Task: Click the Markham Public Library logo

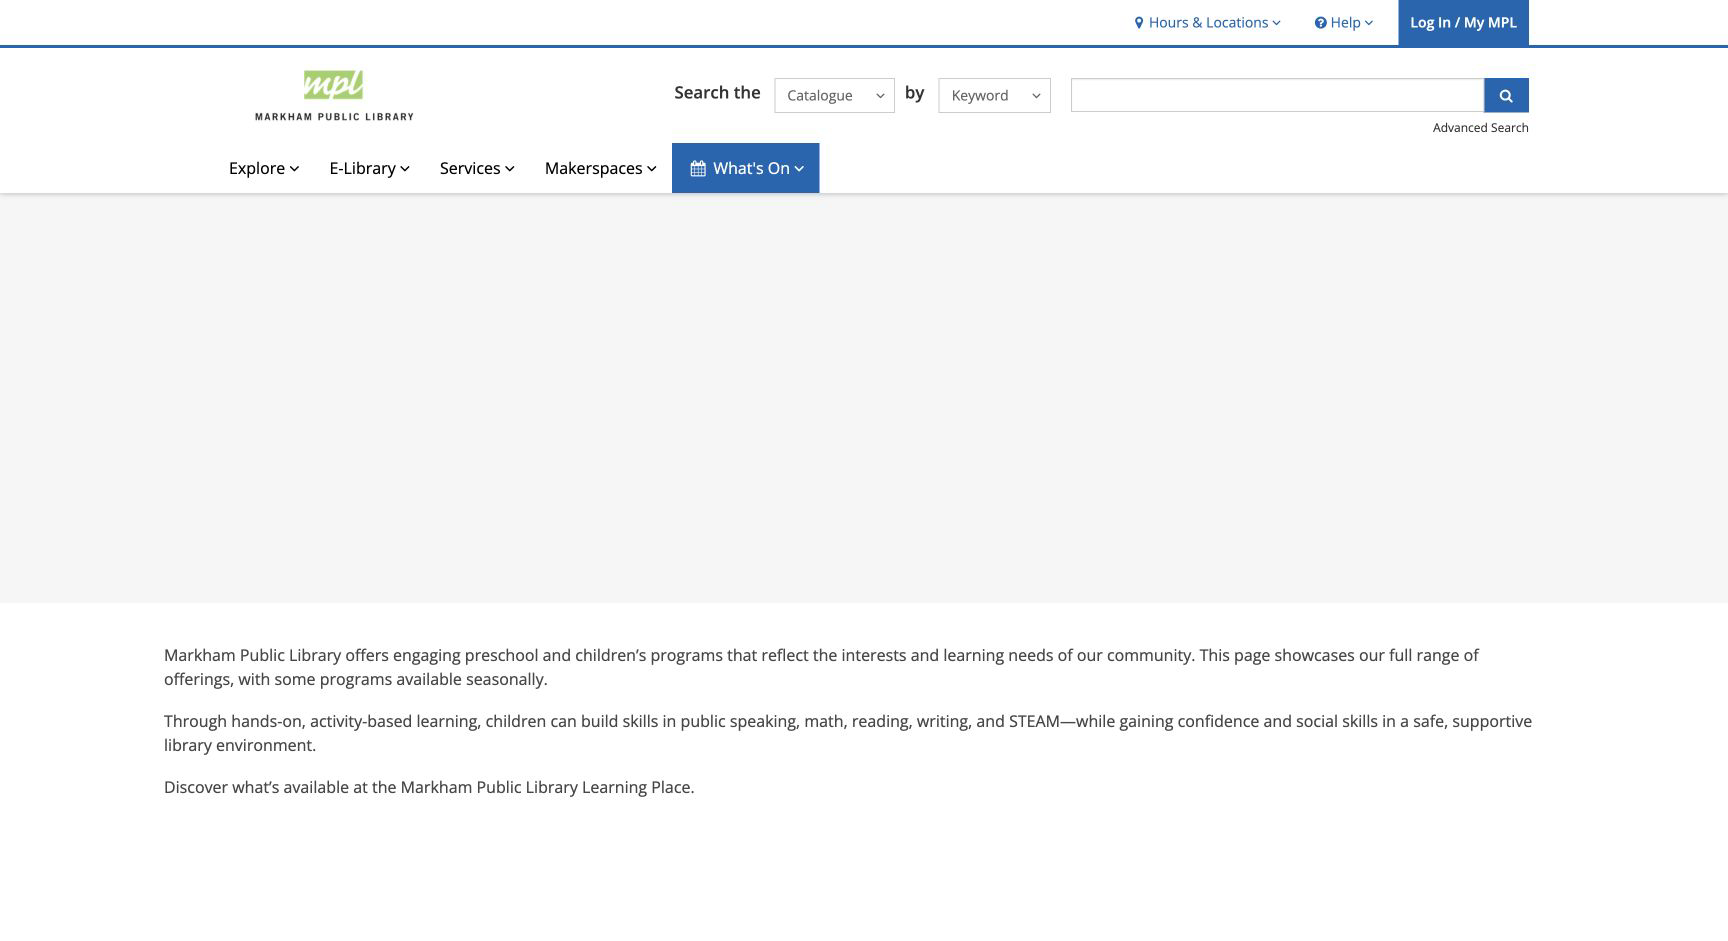Action: point(334,96)
